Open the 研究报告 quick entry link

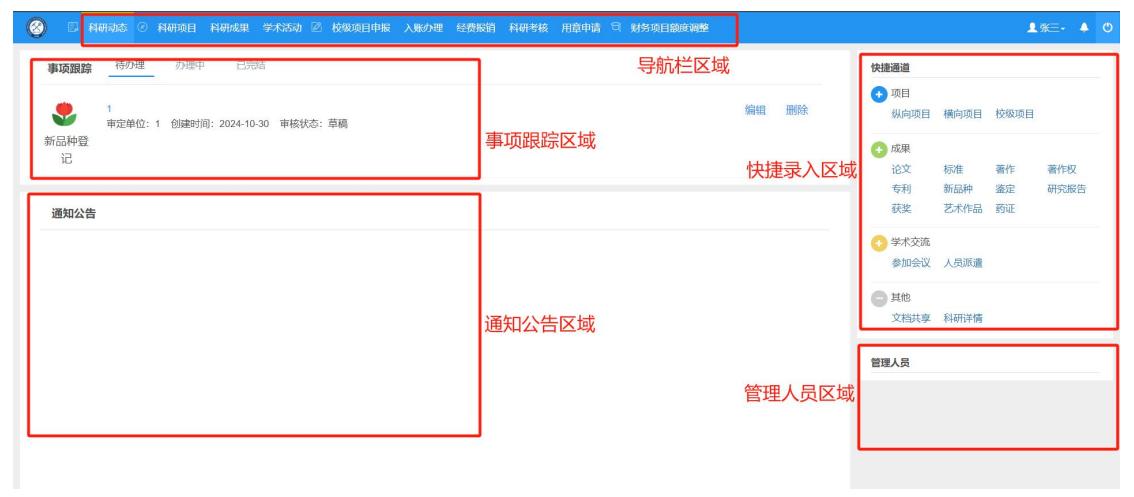[1066, 188]
